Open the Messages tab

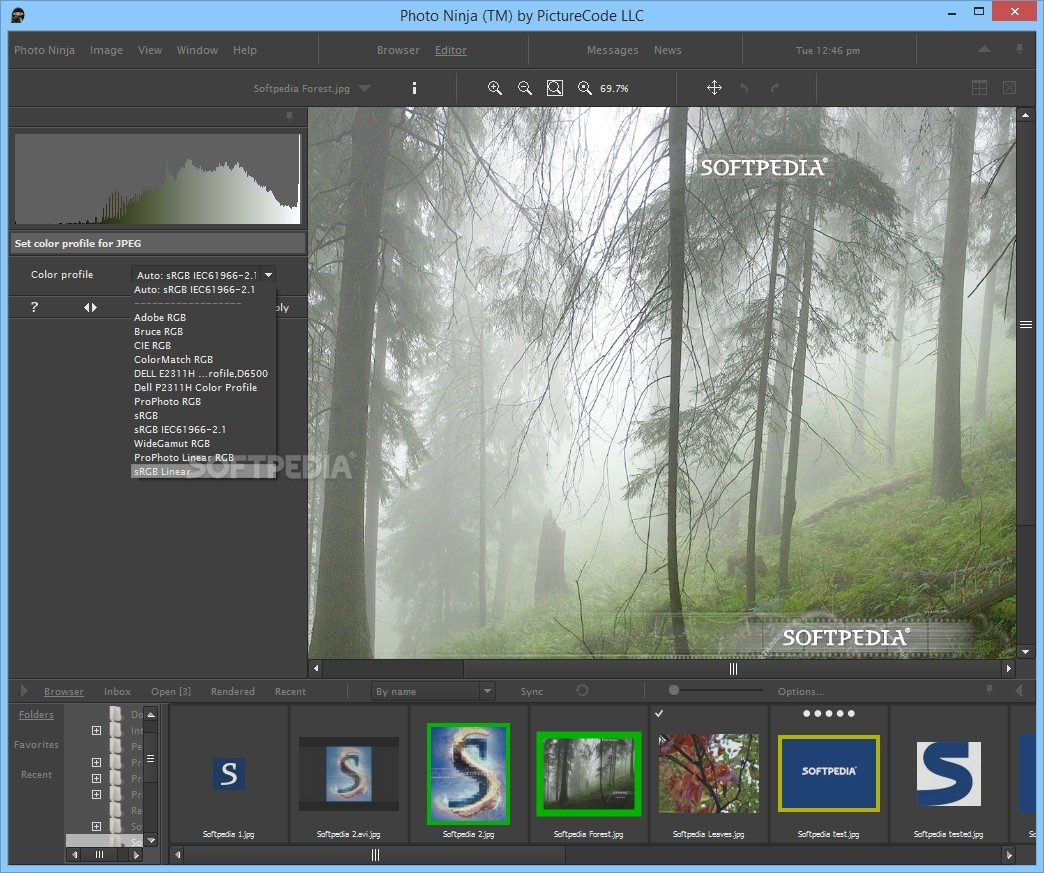click(613, 50)
